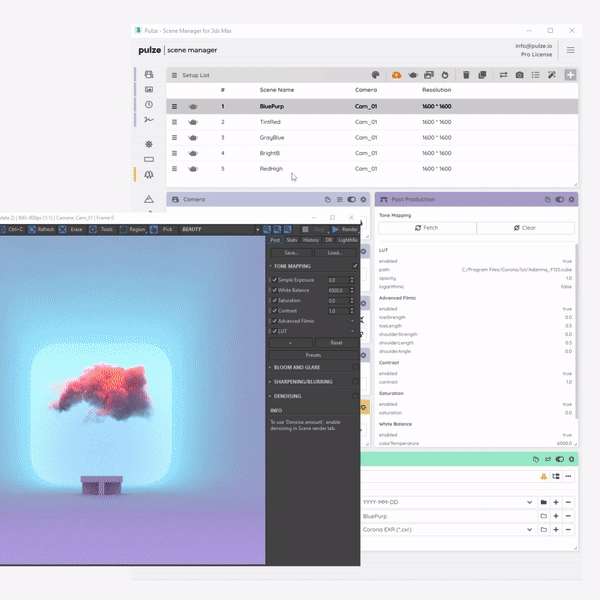The height and width of the screenshot is (600, 600).
Task: Switch to DR tab in frame buffer
Action: point(329,240)
